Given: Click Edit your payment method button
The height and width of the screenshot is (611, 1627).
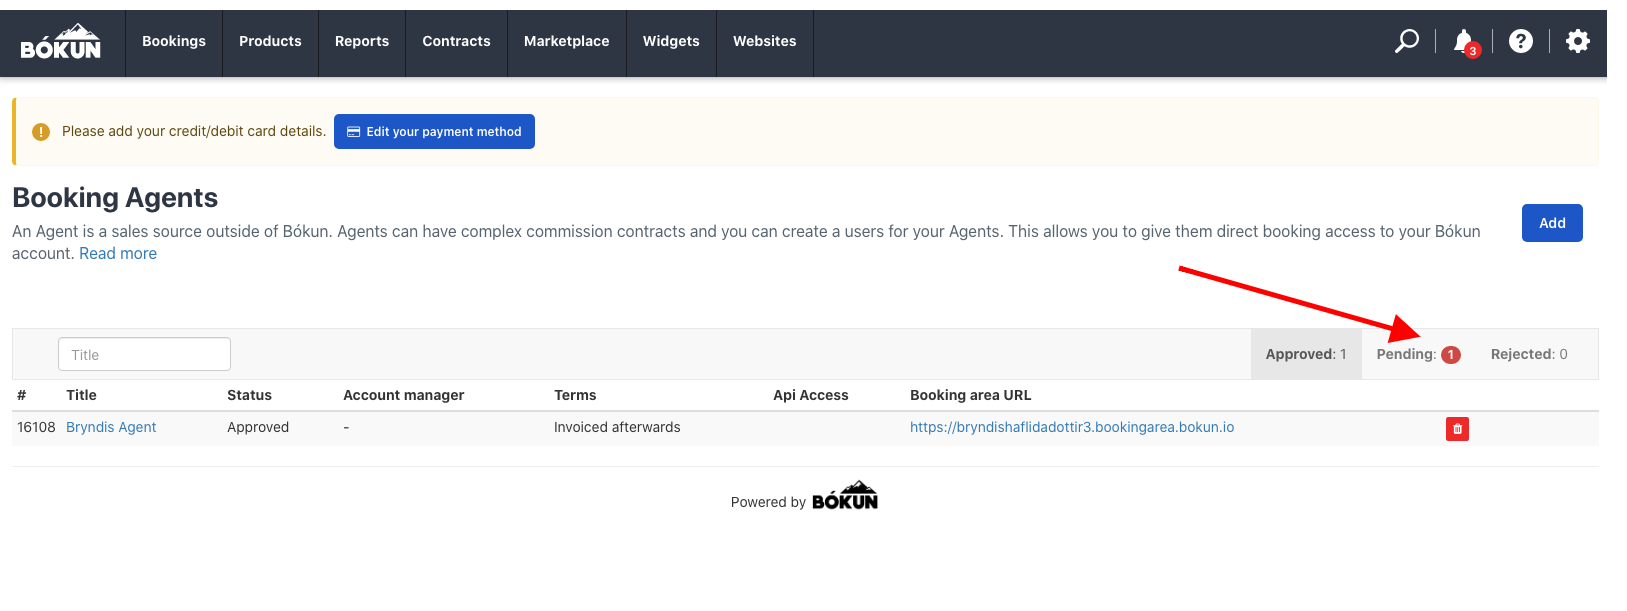Looking at the screenshot, I should click(434, 131).
